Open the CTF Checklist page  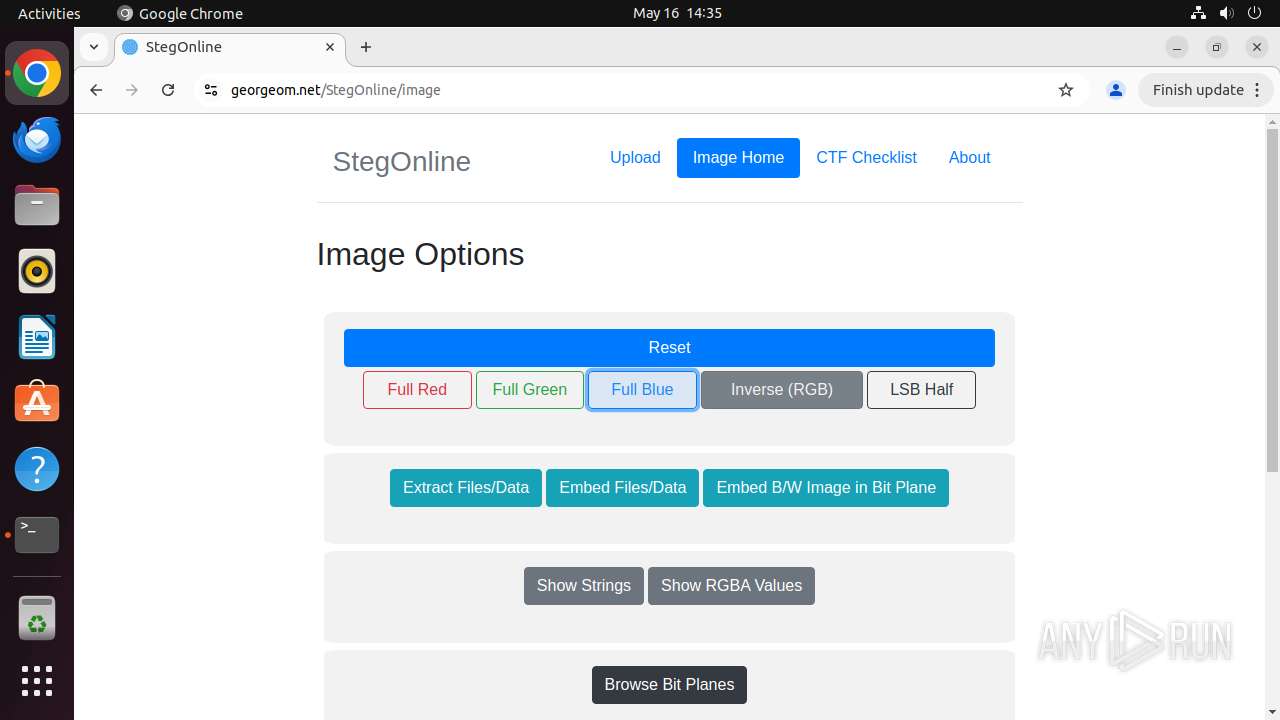[866, 158]
